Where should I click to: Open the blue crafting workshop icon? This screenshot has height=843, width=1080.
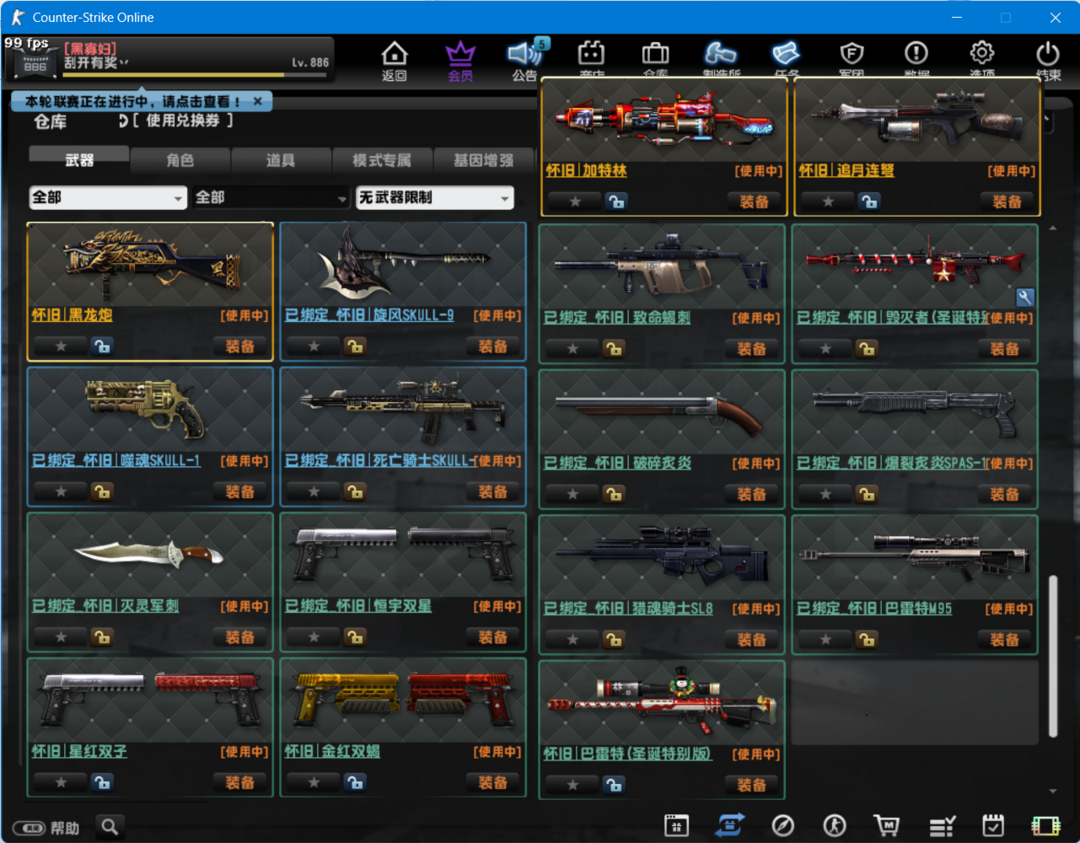(720, 54)
